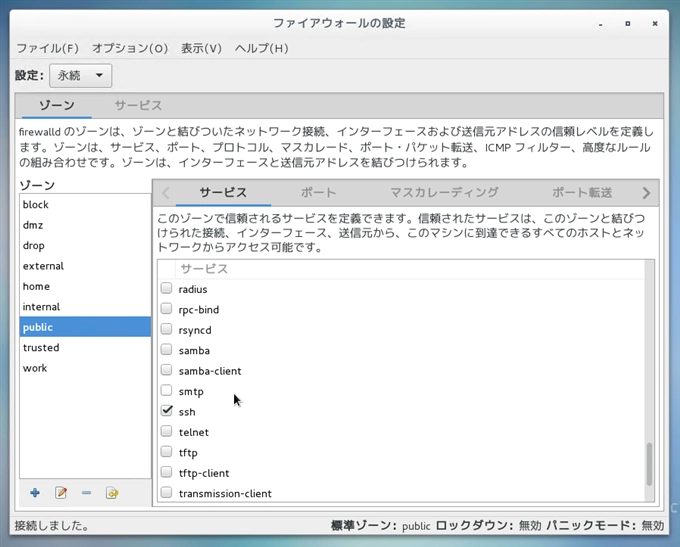Maximize the firewall settings window
Image resolution: width=680 pixels, height=547 pixels.
[628, 23]
